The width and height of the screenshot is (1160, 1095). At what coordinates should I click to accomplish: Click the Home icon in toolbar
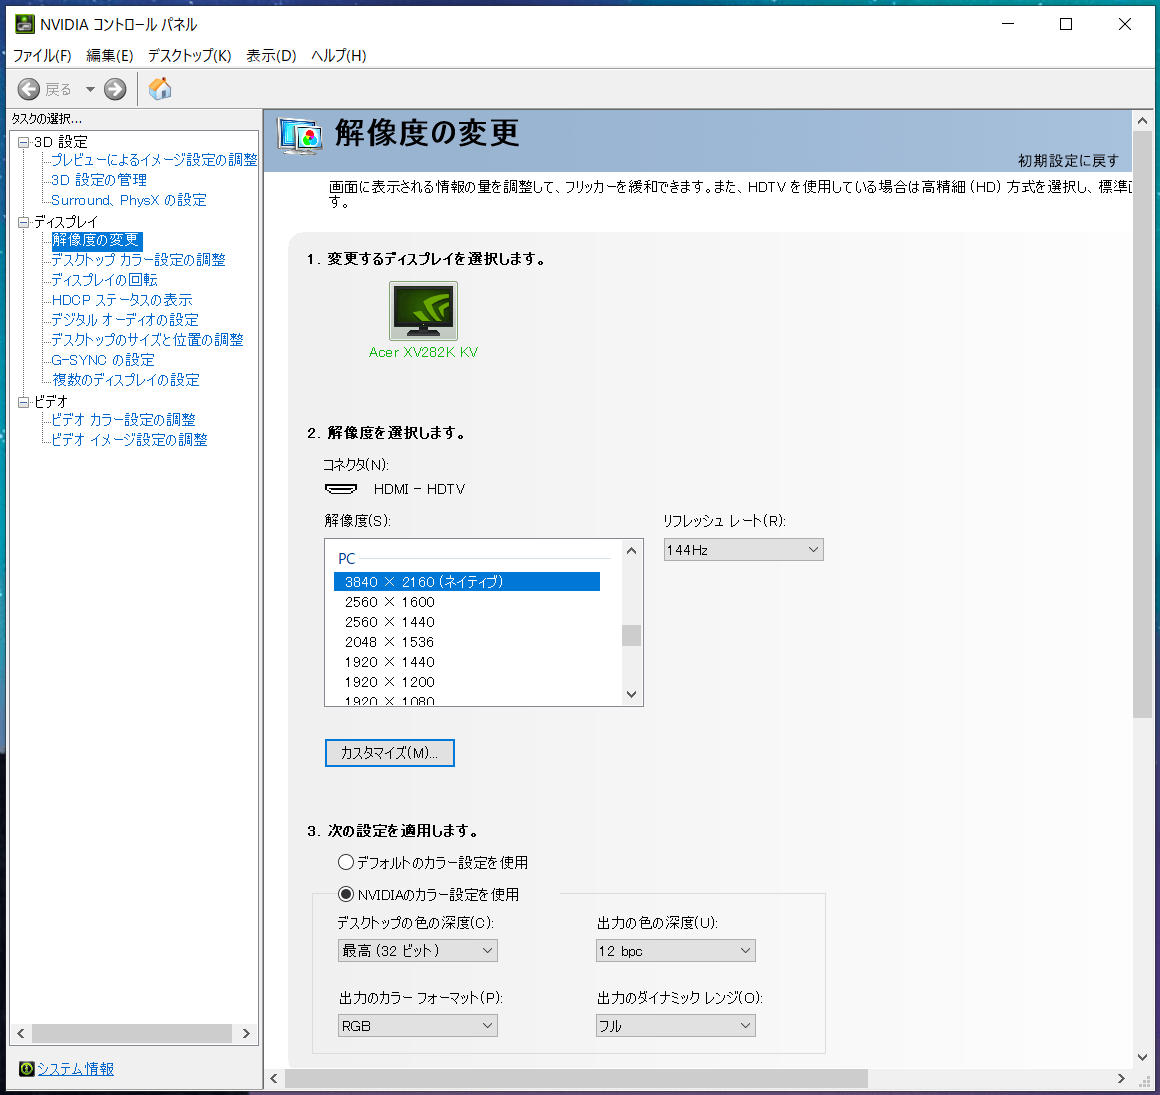(160, 89)
